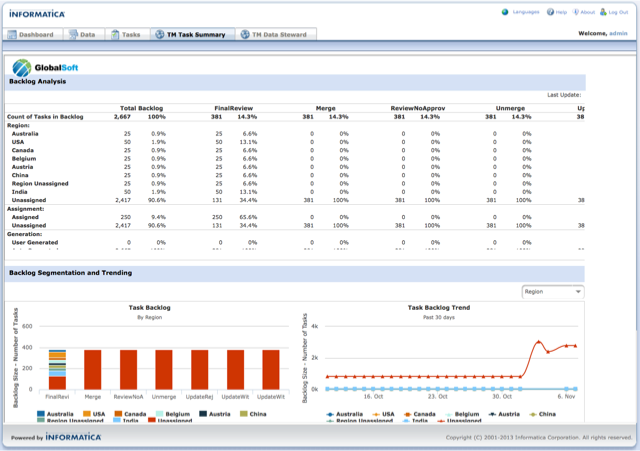Screen dimensions: 640x451
Task: Select the USA region row label
Action: pos(18,142)
